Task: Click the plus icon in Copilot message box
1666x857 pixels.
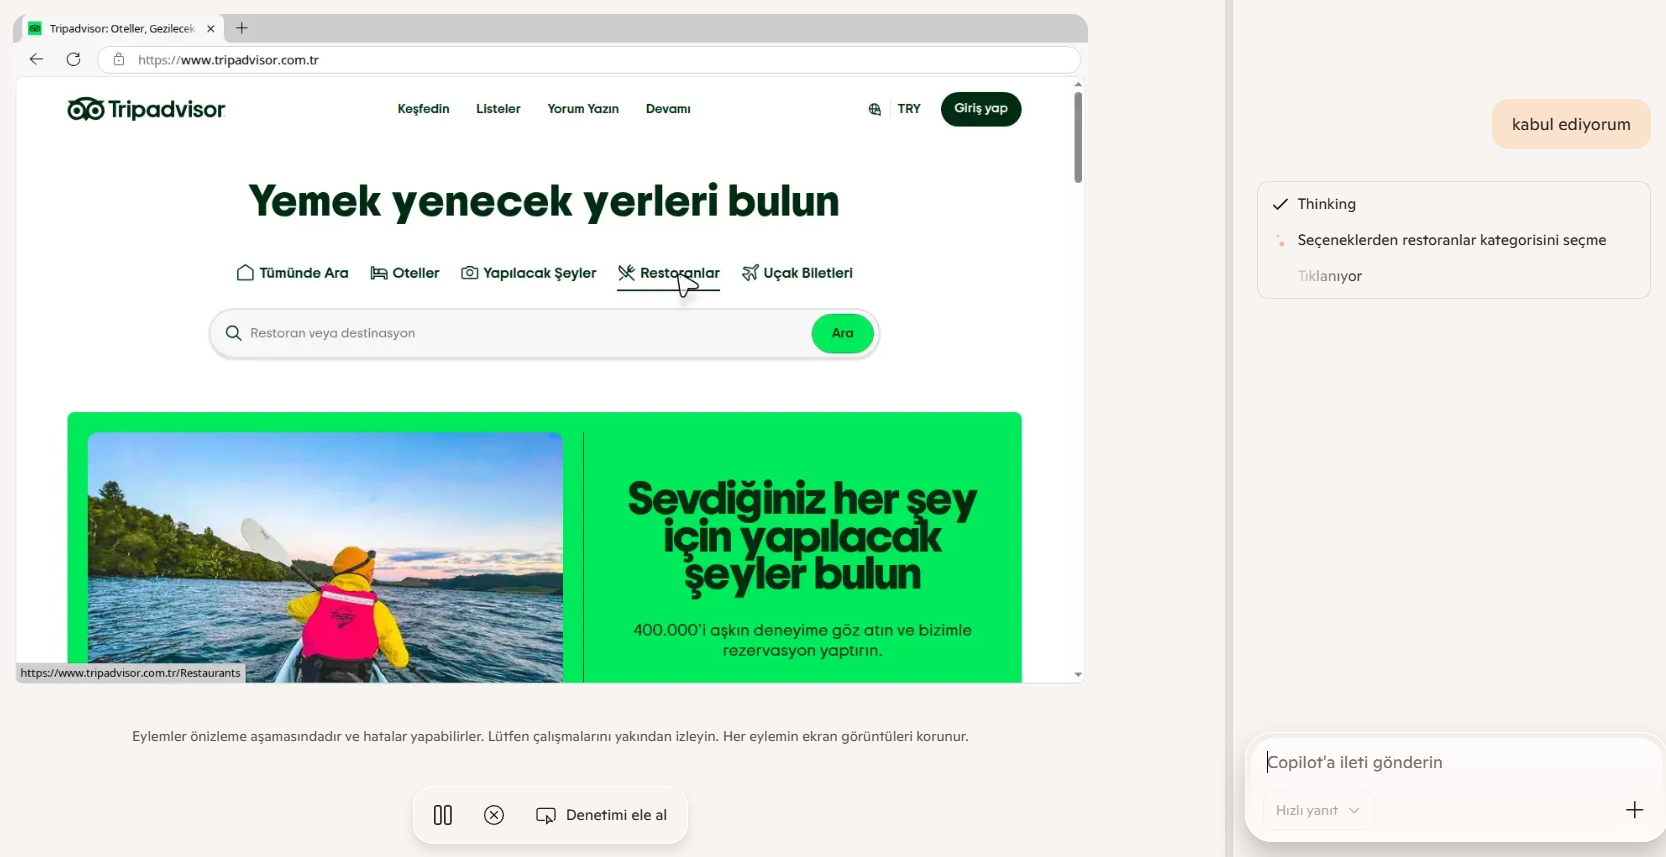Action: click(x=1634, y=810)
